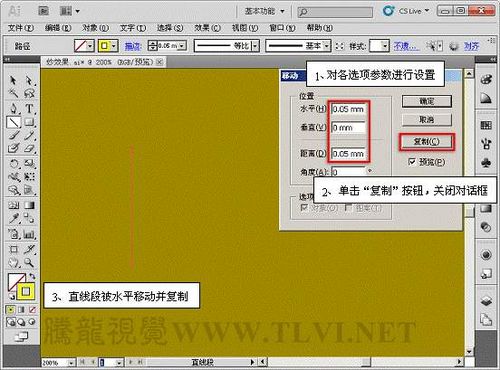
Task: Select the Pen tool
Action: pyautogui.click(x=13, y=108)
